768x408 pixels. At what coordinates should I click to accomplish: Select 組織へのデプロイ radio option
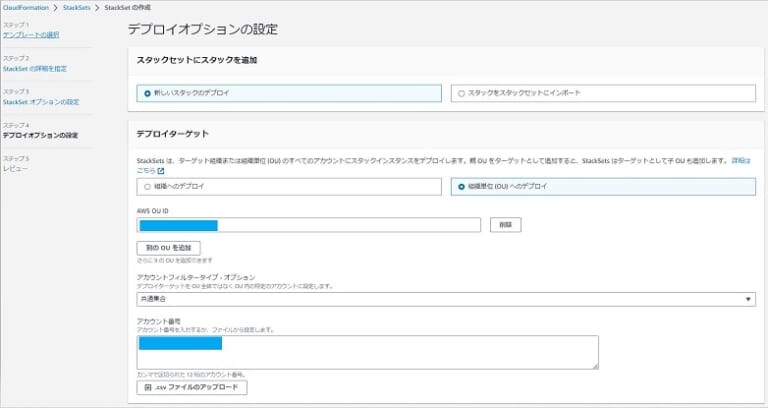(x=289, y=187)
